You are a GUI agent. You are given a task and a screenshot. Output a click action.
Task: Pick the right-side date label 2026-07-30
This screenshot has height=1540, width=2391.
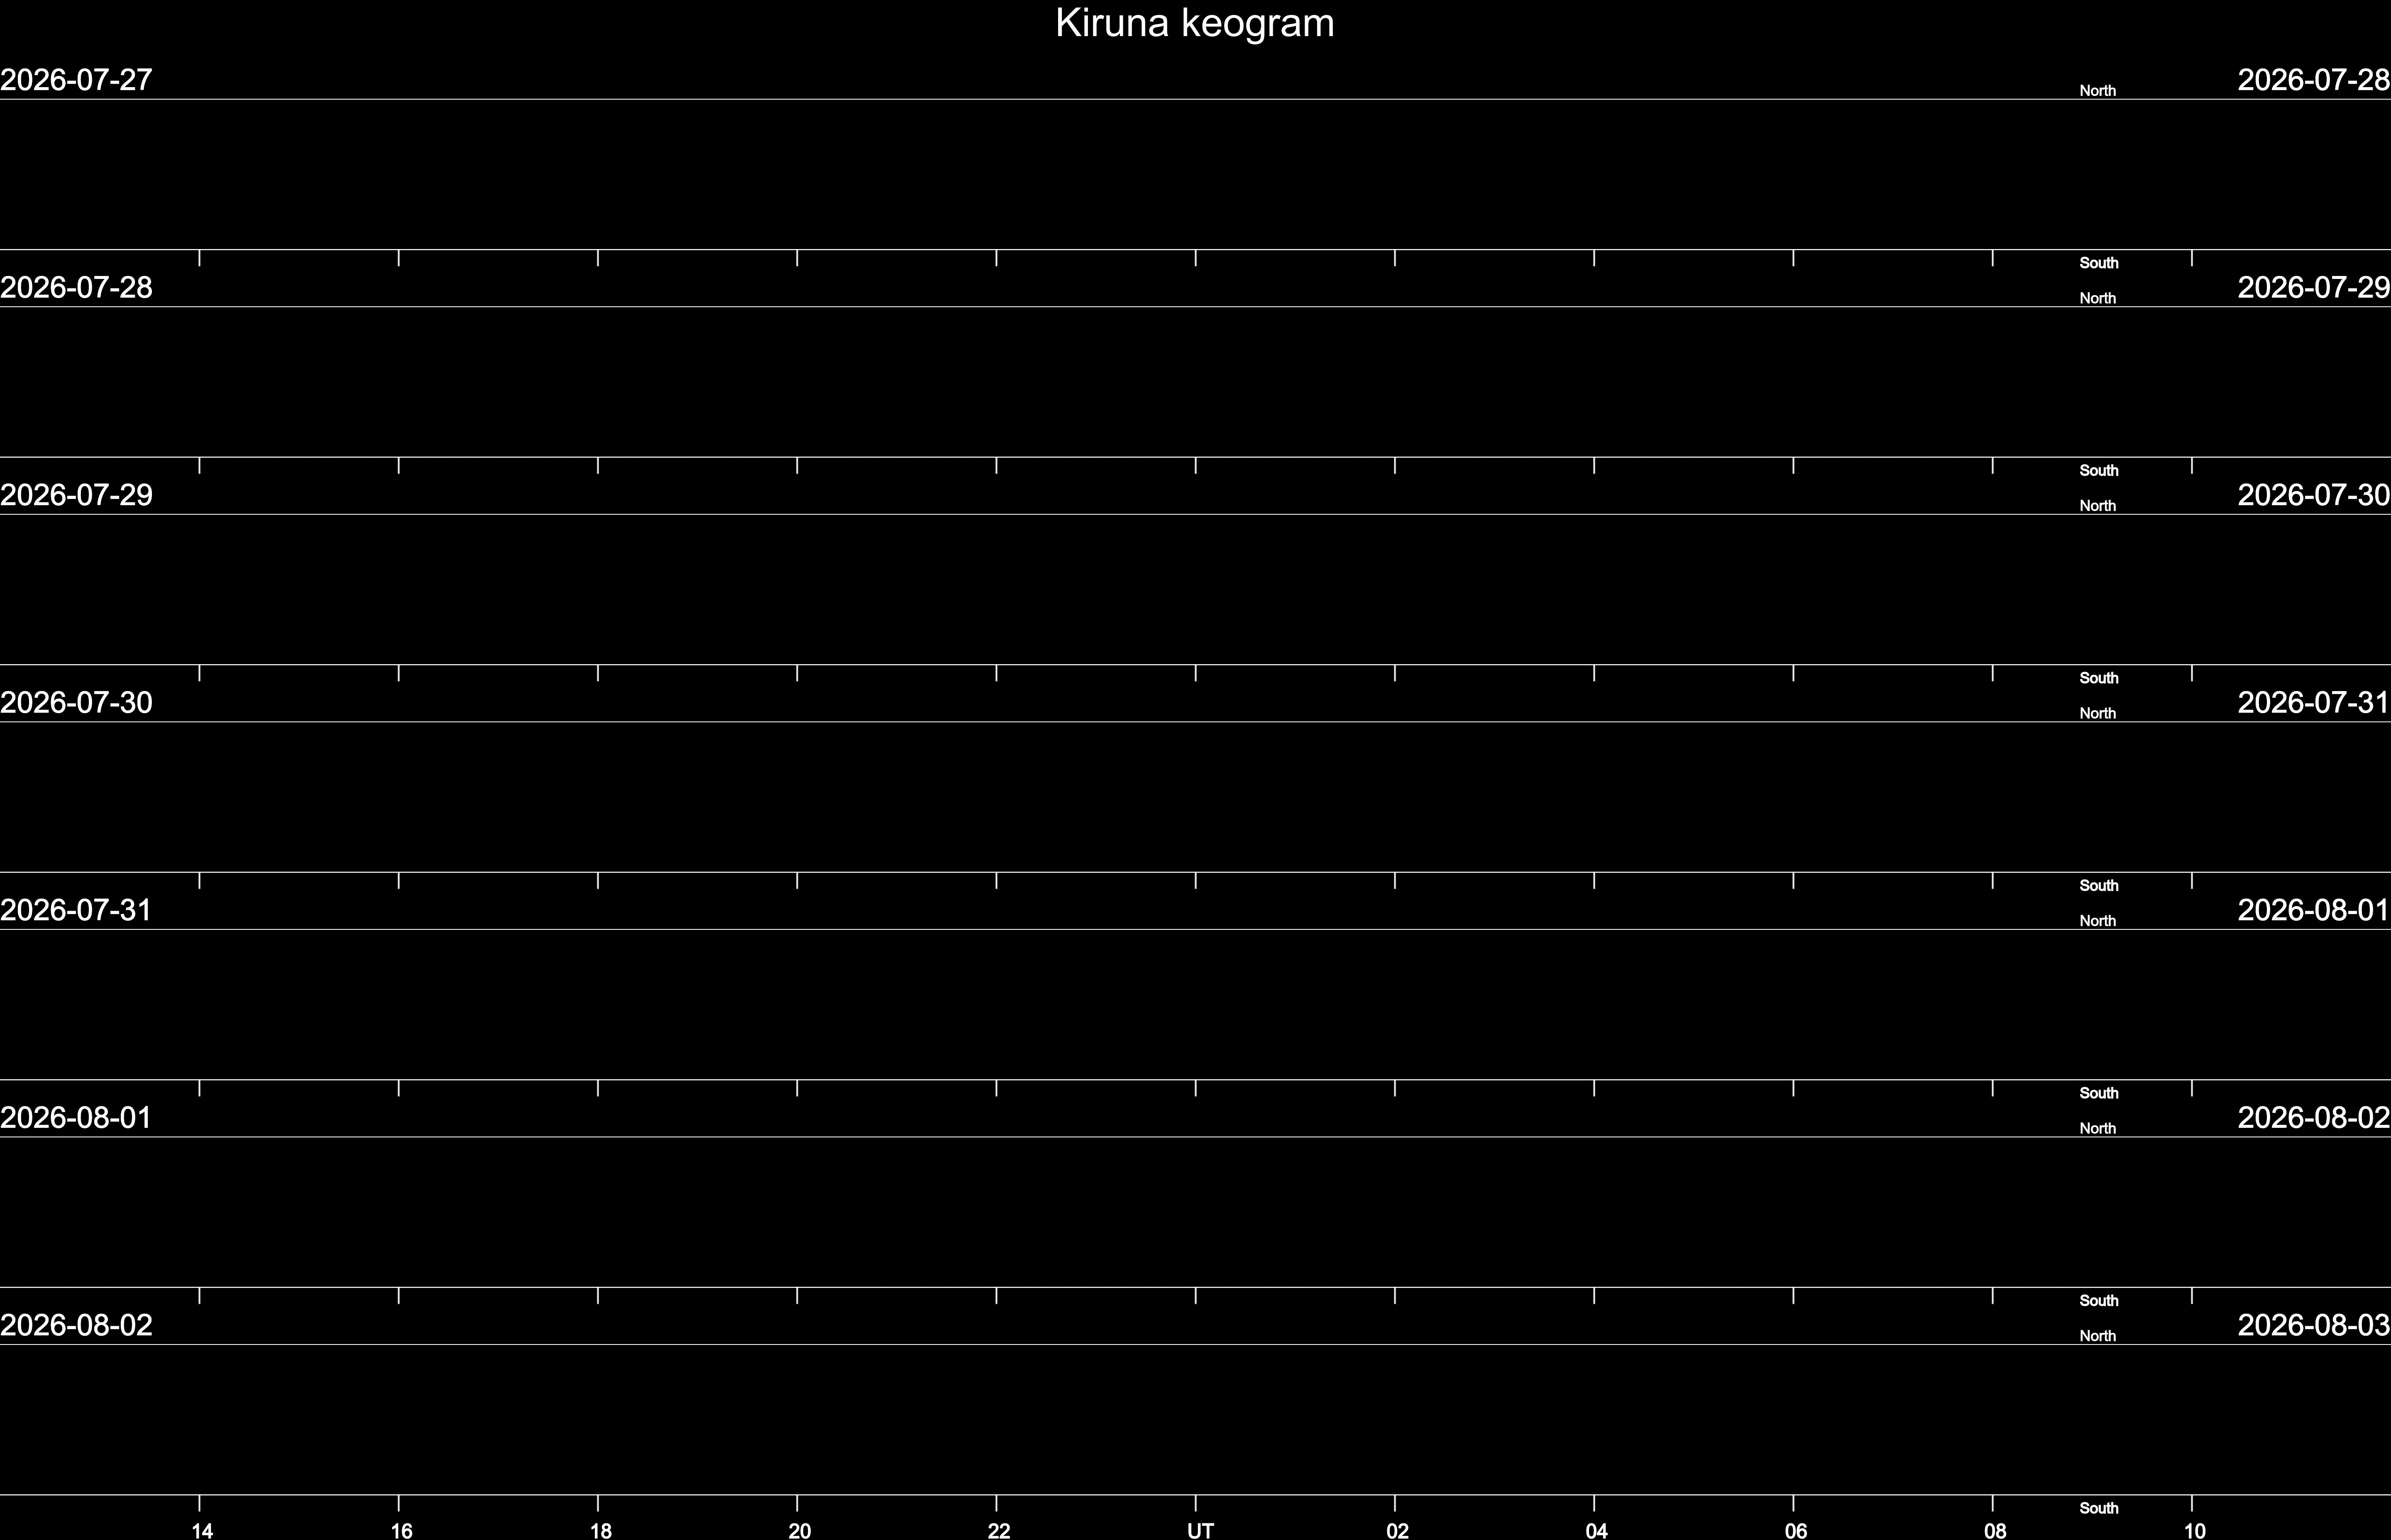pyautogui.click(x=2314, y=495)
